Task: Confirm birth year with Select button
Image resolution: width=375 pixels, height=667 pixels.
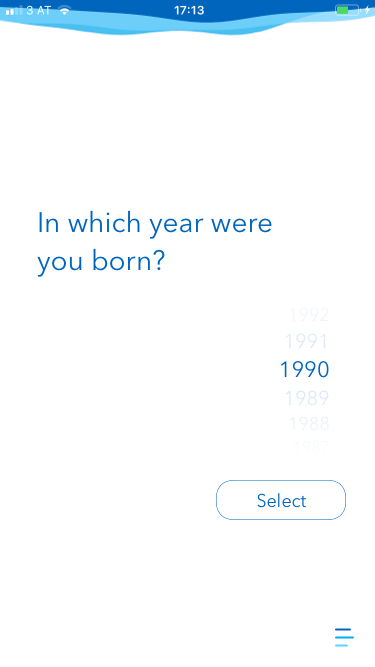Action: 281,500
